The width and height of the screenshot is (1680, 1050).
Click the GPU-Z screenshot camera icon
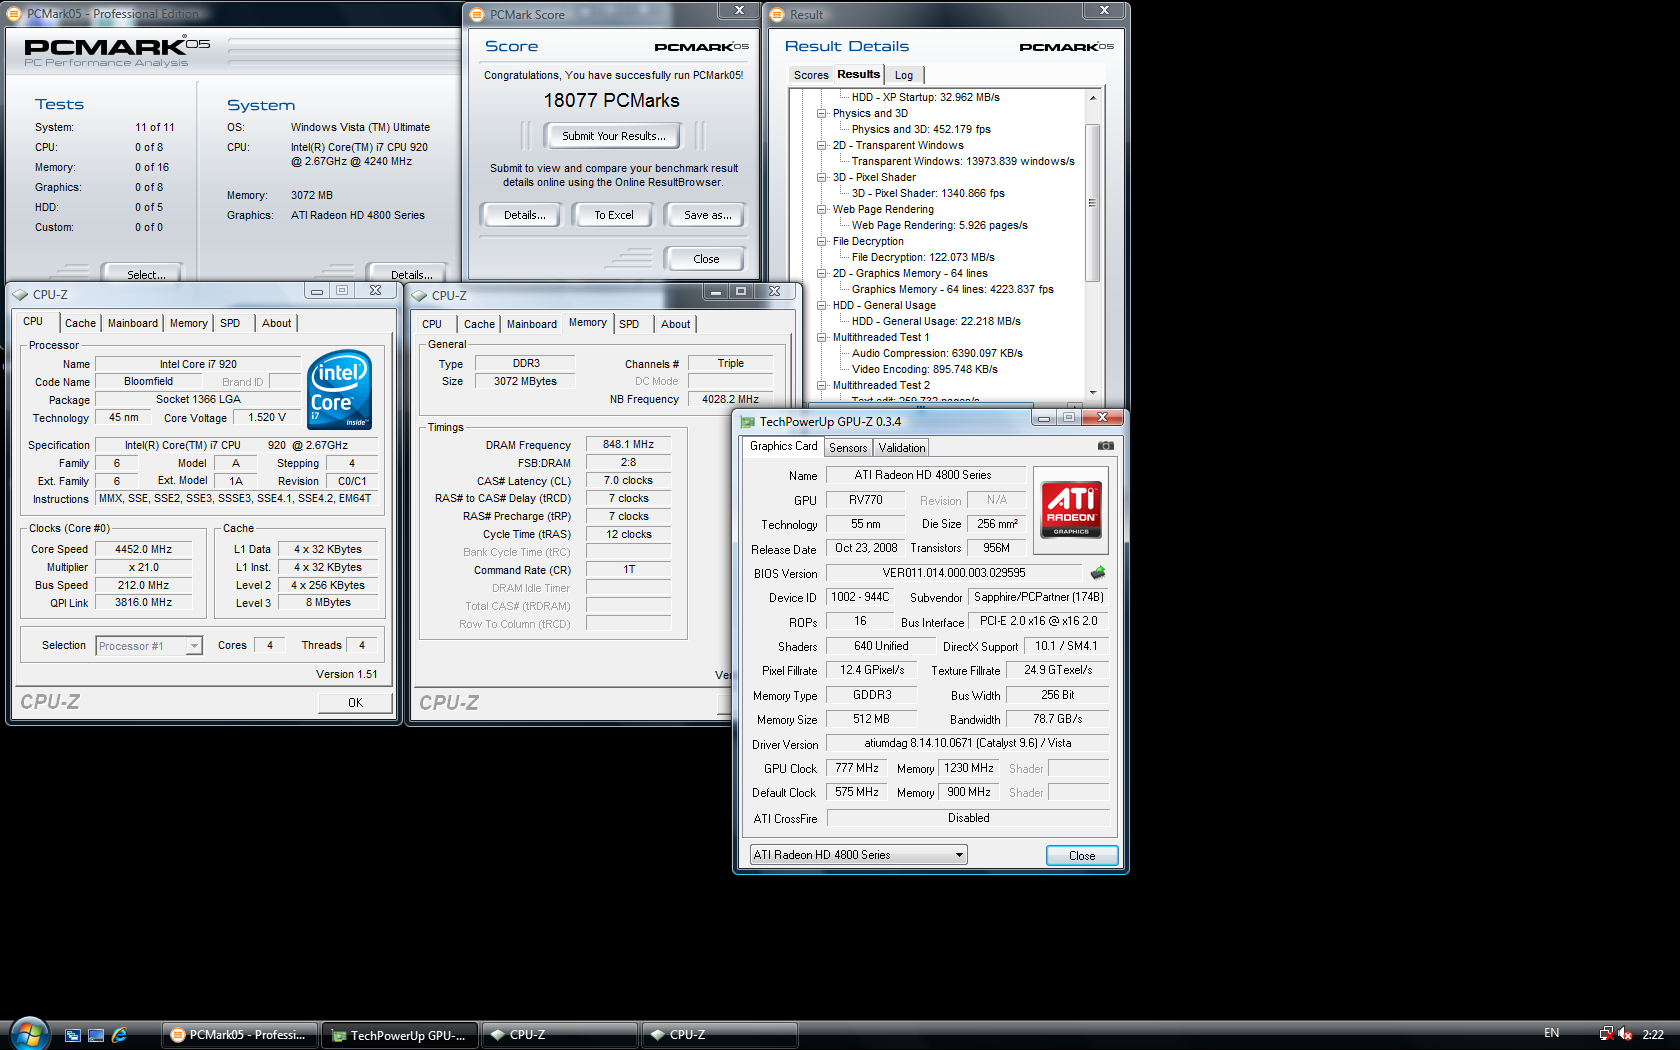[x=1105, y=446]
